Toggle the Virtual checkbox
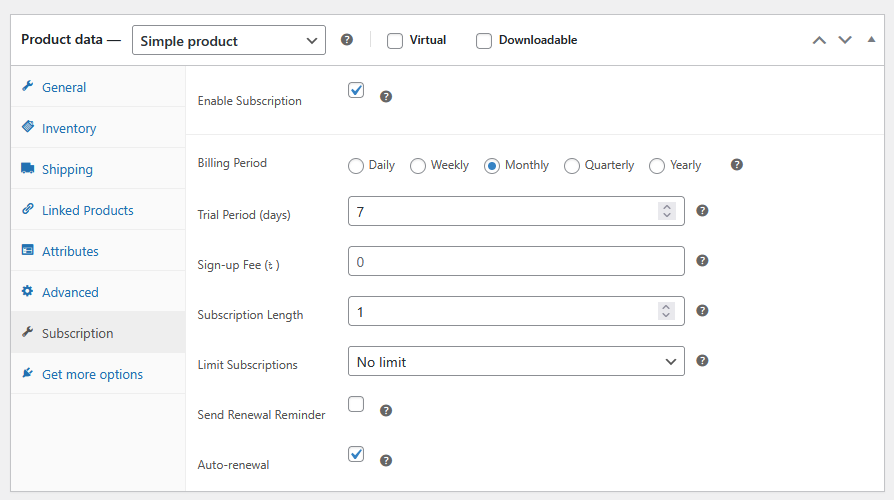Screen dimensions: 894x500 click(x=395, y=41)
